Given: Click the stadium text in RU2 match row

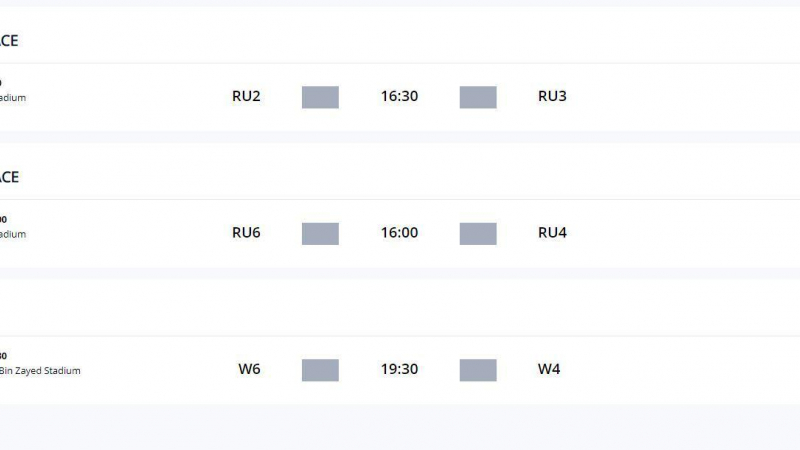Looking at the screenshot, I should click(13, 98).
